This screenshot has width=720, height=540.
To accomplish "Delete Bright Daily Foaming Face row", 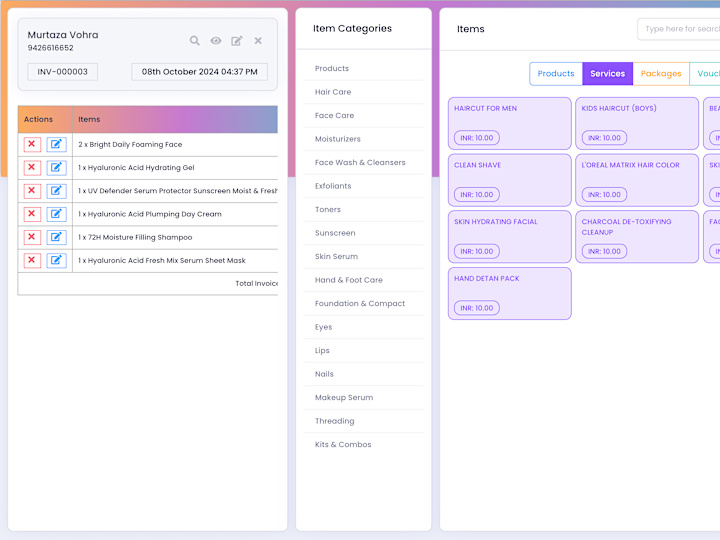I will pyautogui.click(x=32, y=144).
